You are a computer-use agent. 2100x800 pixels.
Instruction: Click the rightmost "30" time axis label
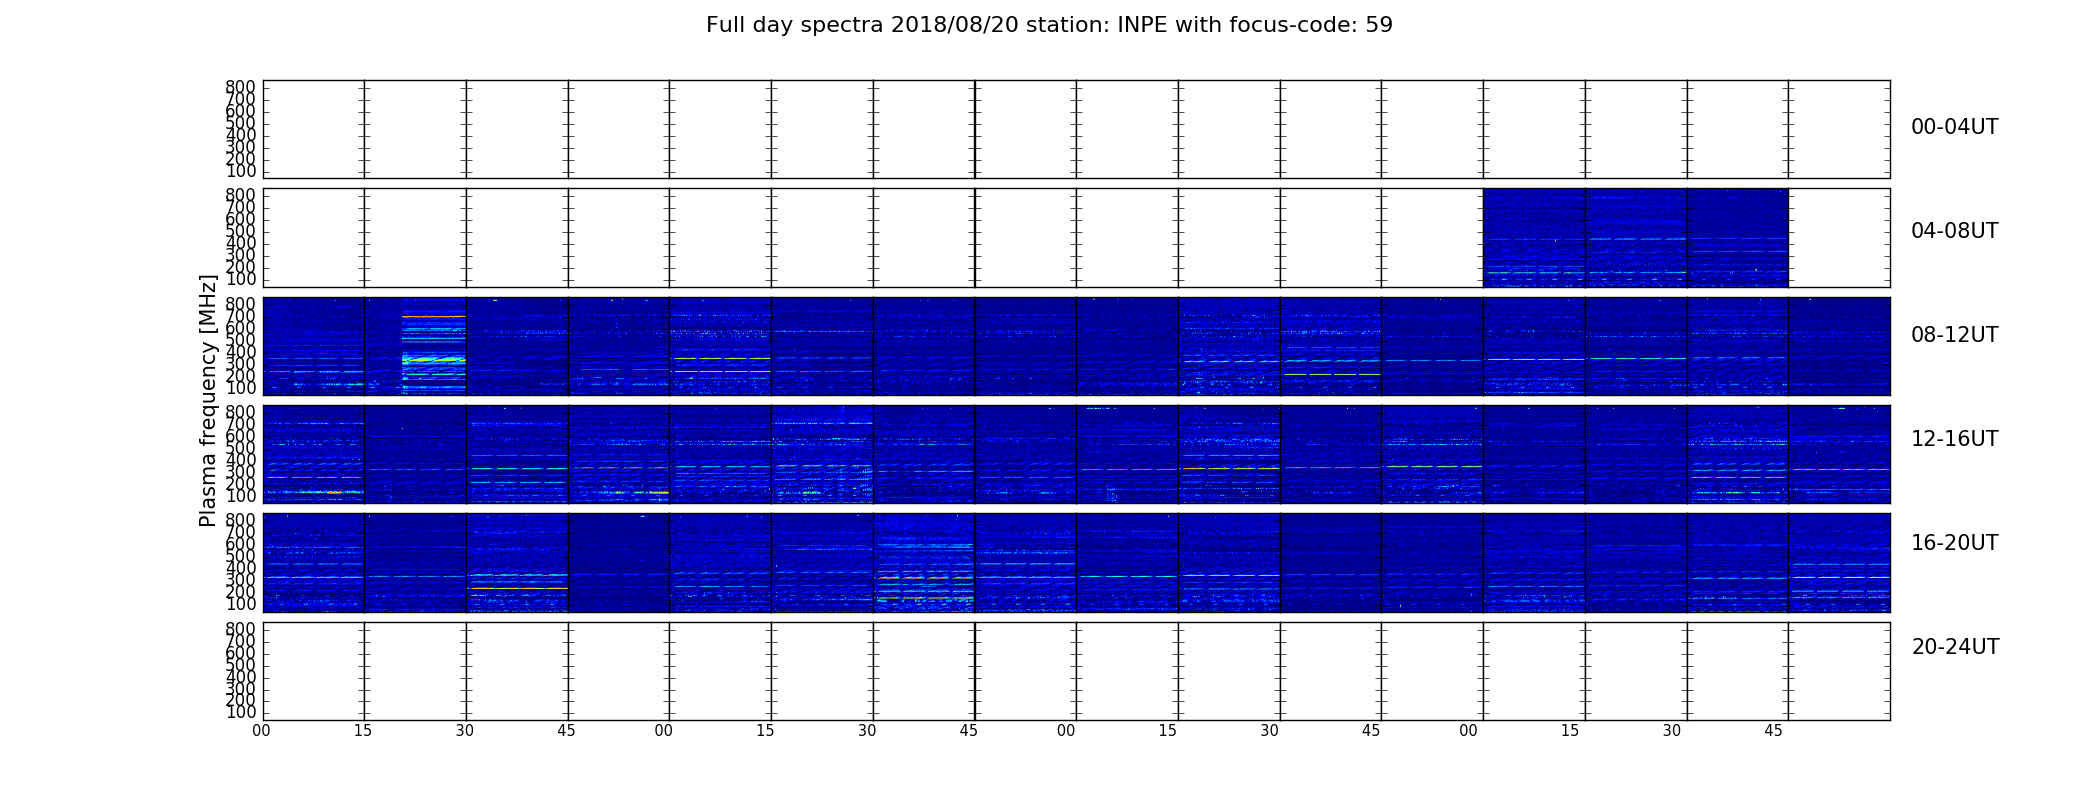pos(1672,731)
